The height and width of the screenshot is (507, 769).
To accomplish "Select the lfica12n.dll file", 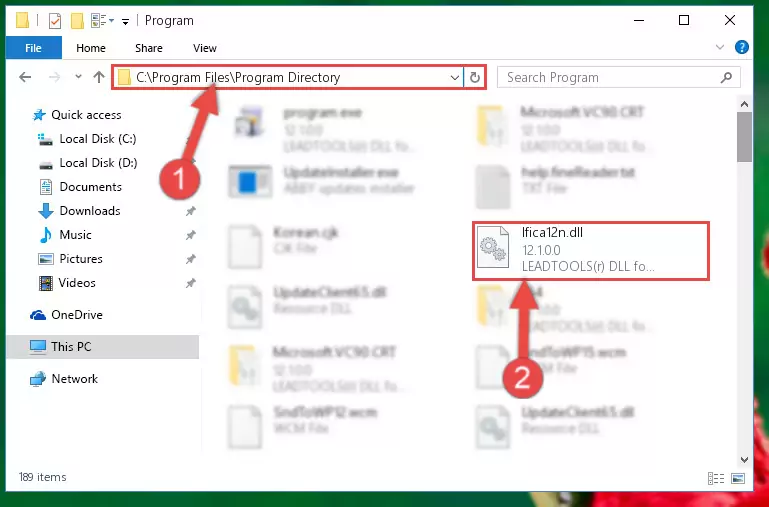I will 591,251.
